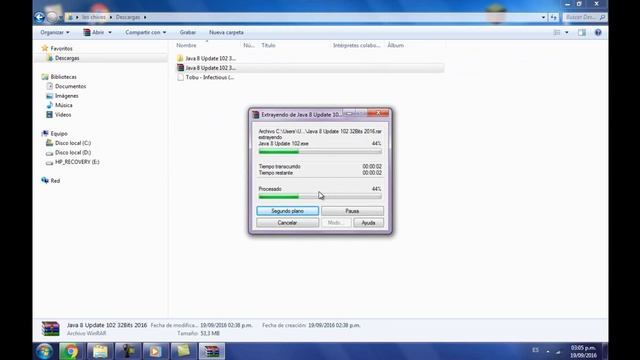
Task: Select Equipo in the navigation pane
Action: point(59,133)
